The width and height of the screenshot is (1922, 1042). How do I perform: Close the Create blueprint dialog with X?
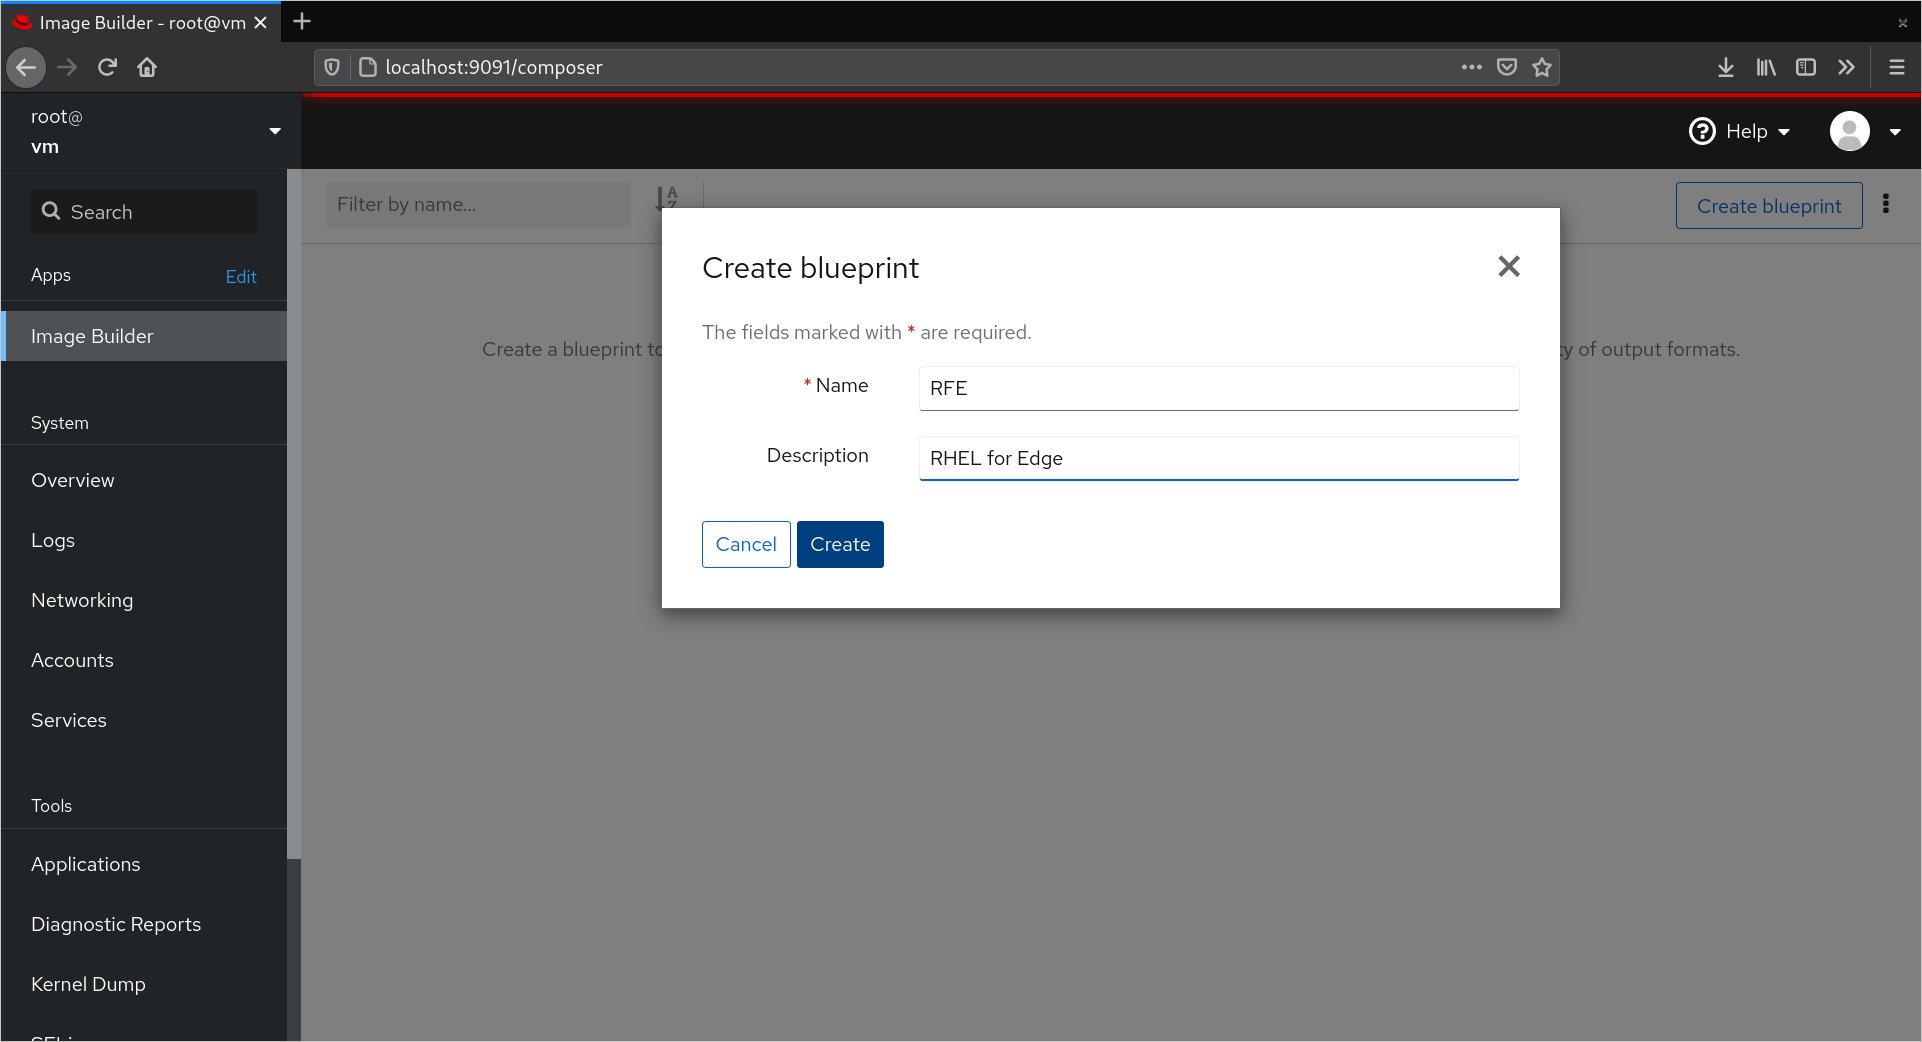tap(1509, 266)
